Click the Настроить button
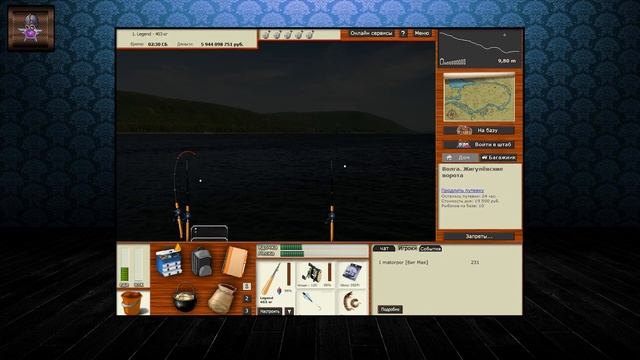This screenshot has height=360, width=640. click(270, 311)
